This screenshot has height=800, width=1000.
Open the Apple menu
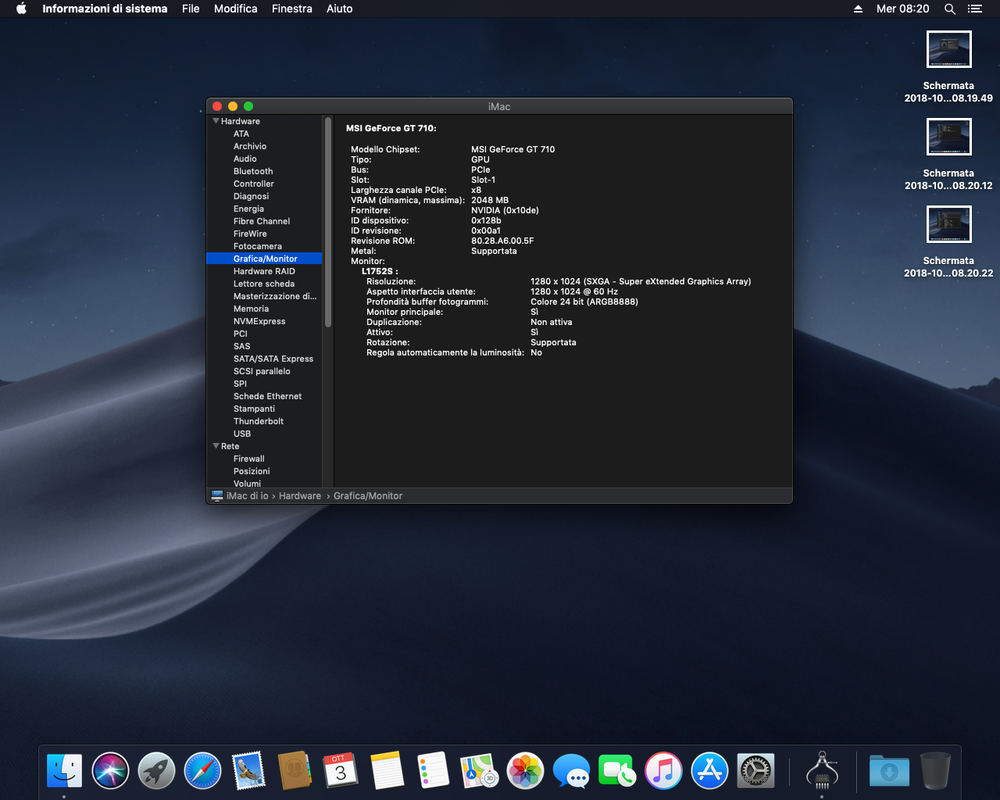(21, 8)
